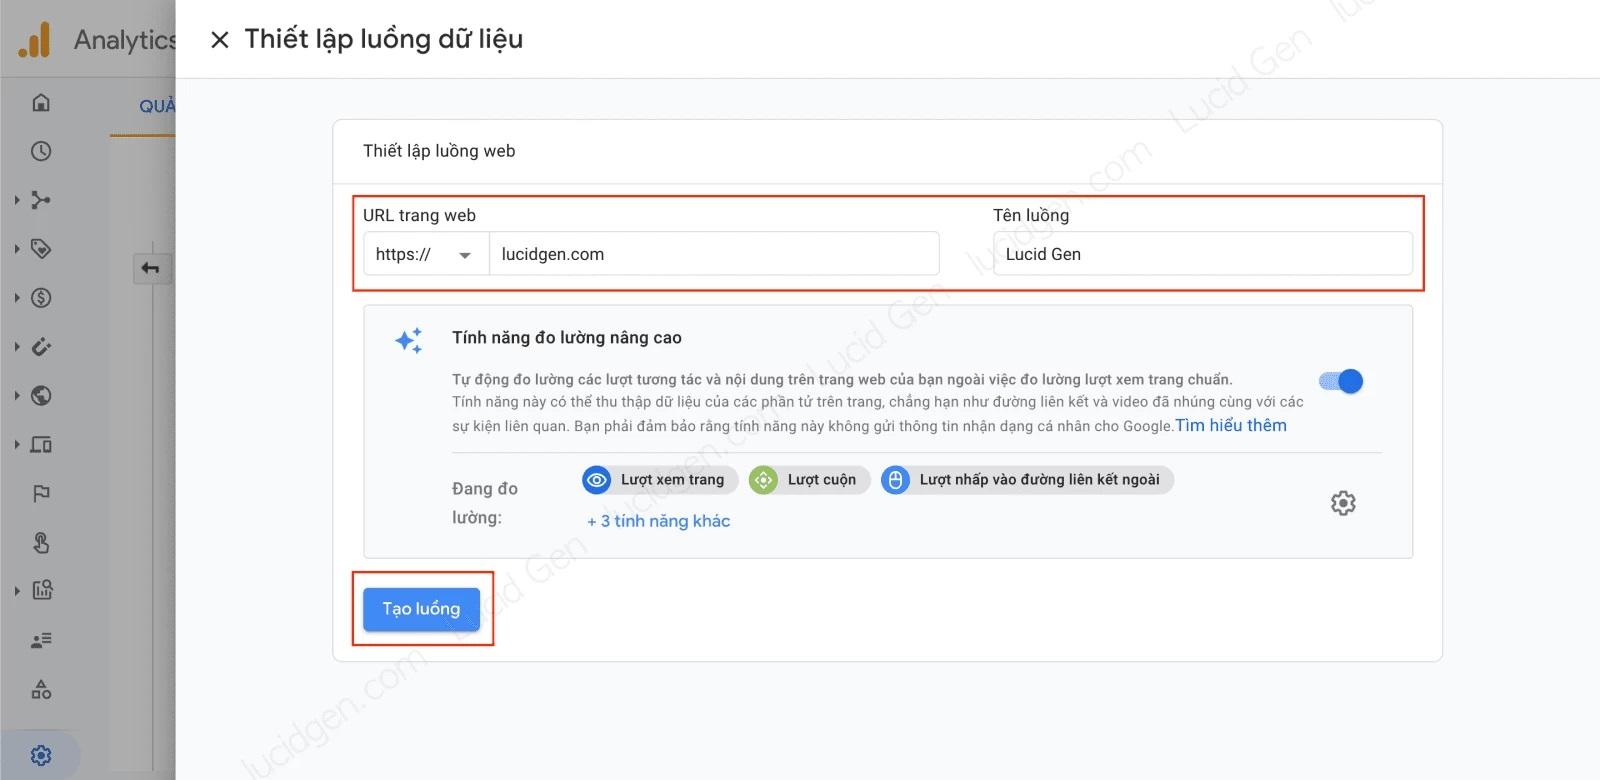This screenshot has width=1600, height=780.
Task: Expand the globe section arrow in sidebar
Action: click(x=17, y=396)
